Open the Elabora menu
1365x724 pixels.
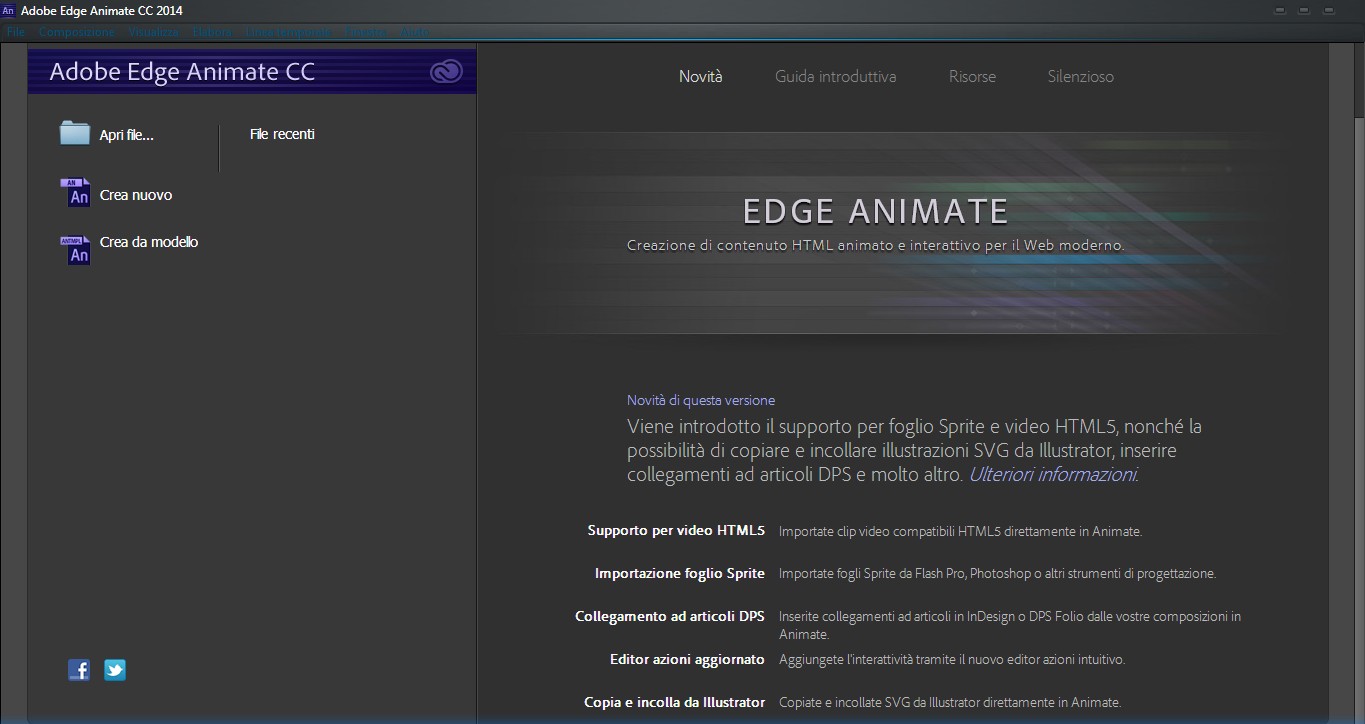[211, 32]
